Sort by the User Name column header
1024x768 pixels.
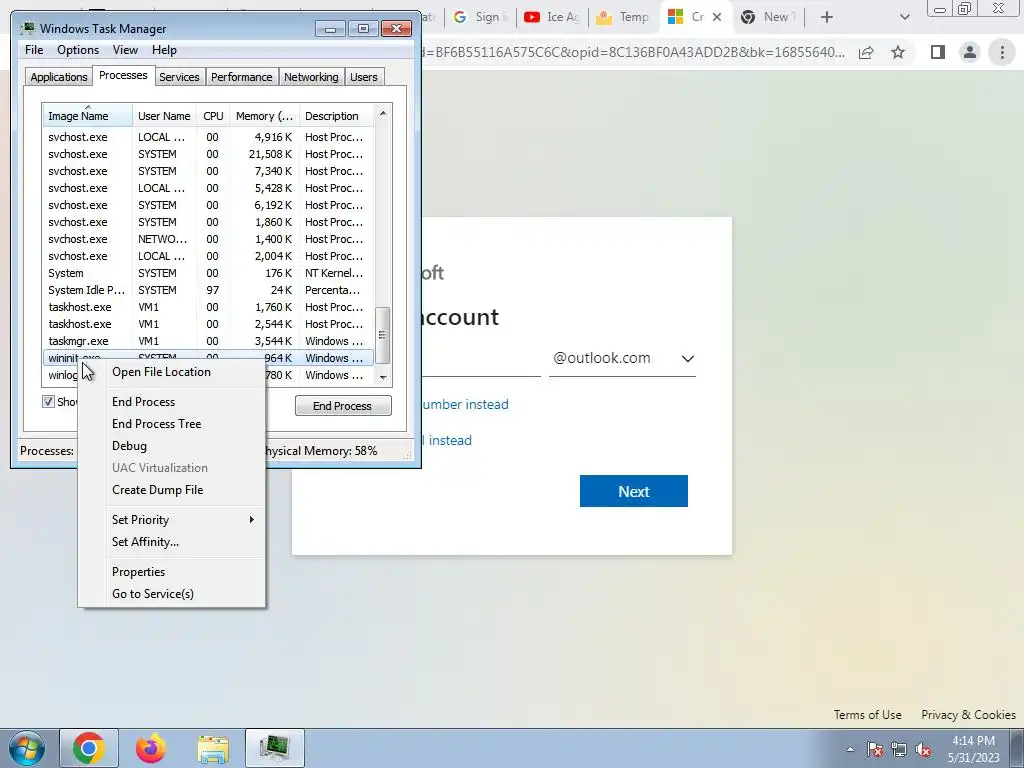pyautogui.click(x=164, y=116)
